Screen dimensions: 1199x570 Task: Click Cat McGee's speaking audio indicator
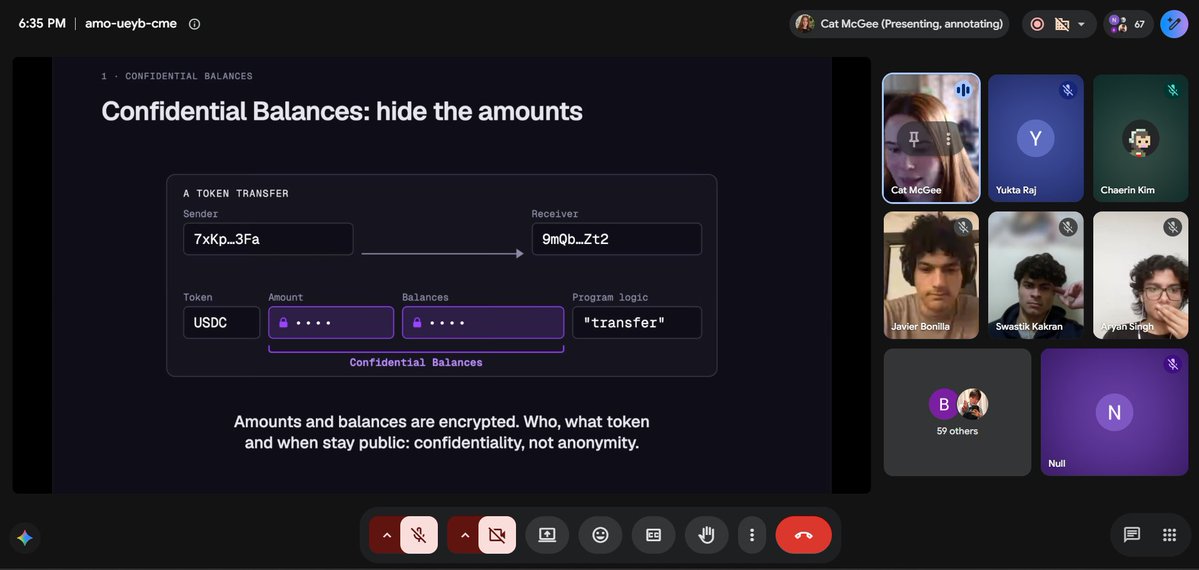click(x=963, y=90)
